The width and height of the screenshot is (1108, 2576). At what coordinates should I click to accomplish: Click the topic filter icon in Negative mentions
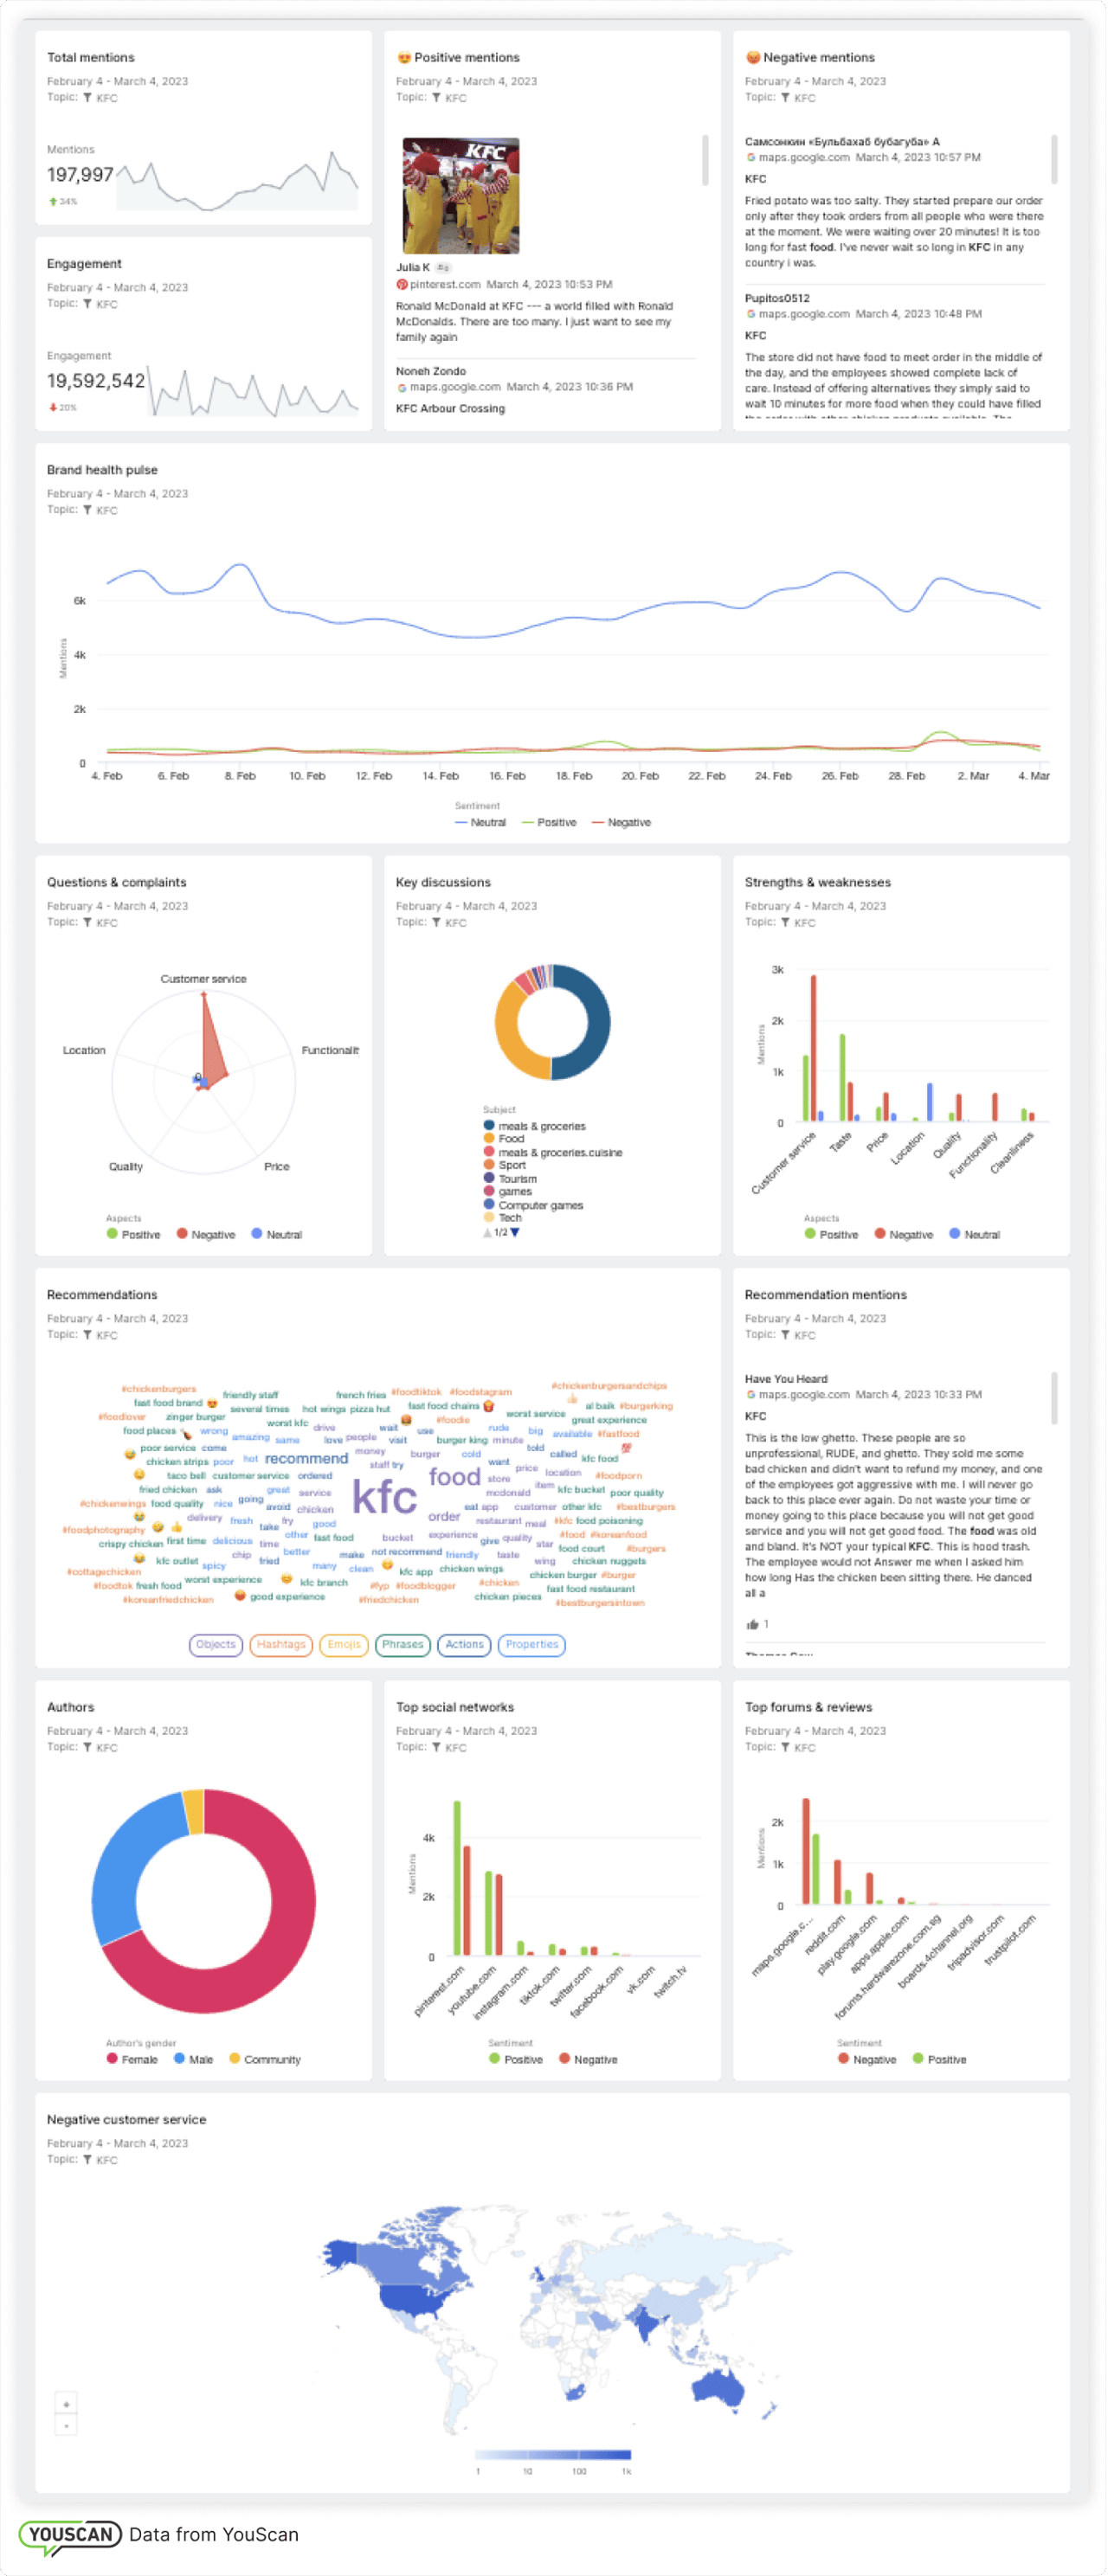tap(785, 98)
